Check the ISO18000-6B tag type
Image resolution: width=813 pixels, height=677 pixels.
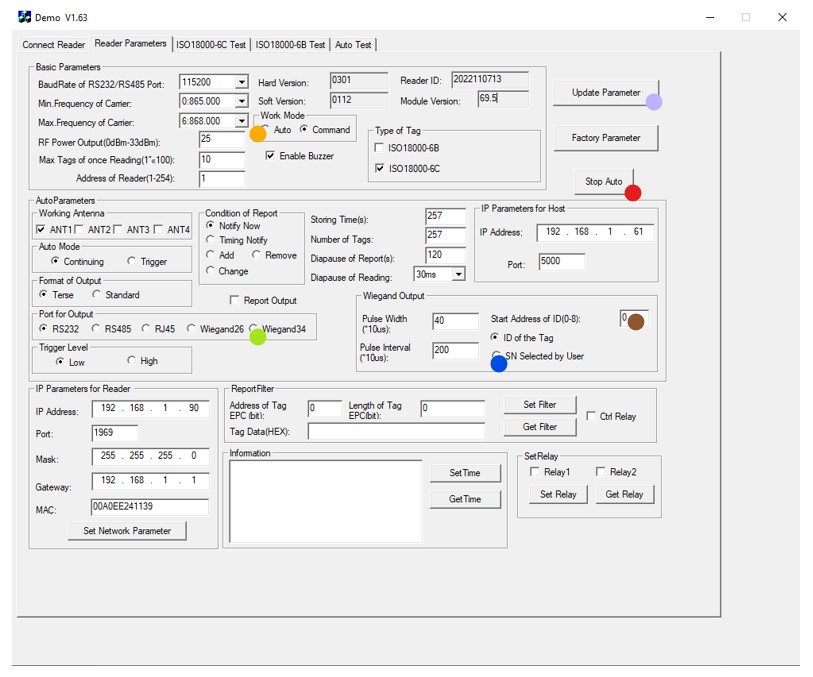(379, 148)
